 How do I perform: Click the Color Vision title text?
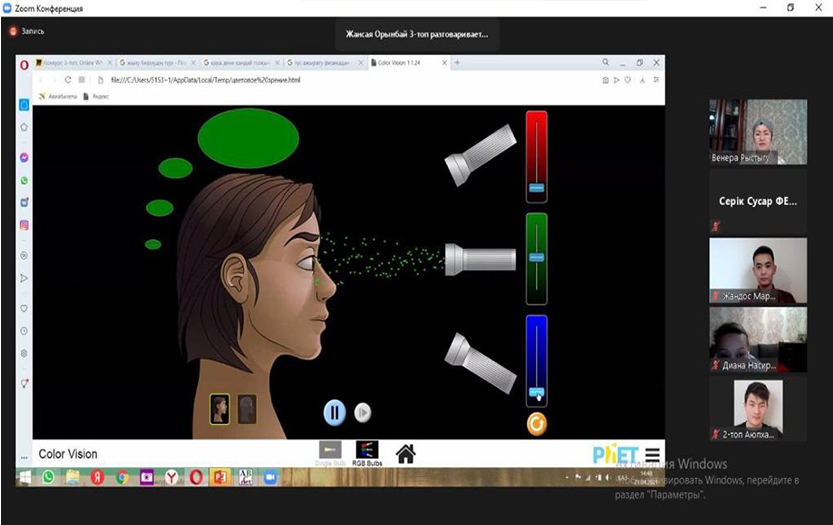68,454
